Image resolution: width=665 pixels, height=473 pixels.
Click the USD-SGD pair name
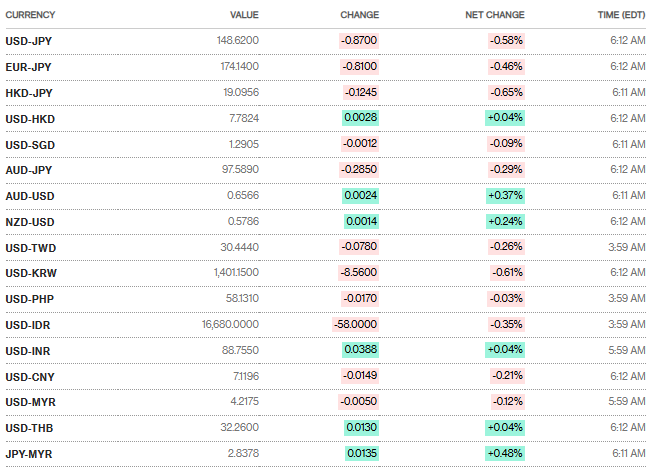pyautogui.click(x=29, y=143)
